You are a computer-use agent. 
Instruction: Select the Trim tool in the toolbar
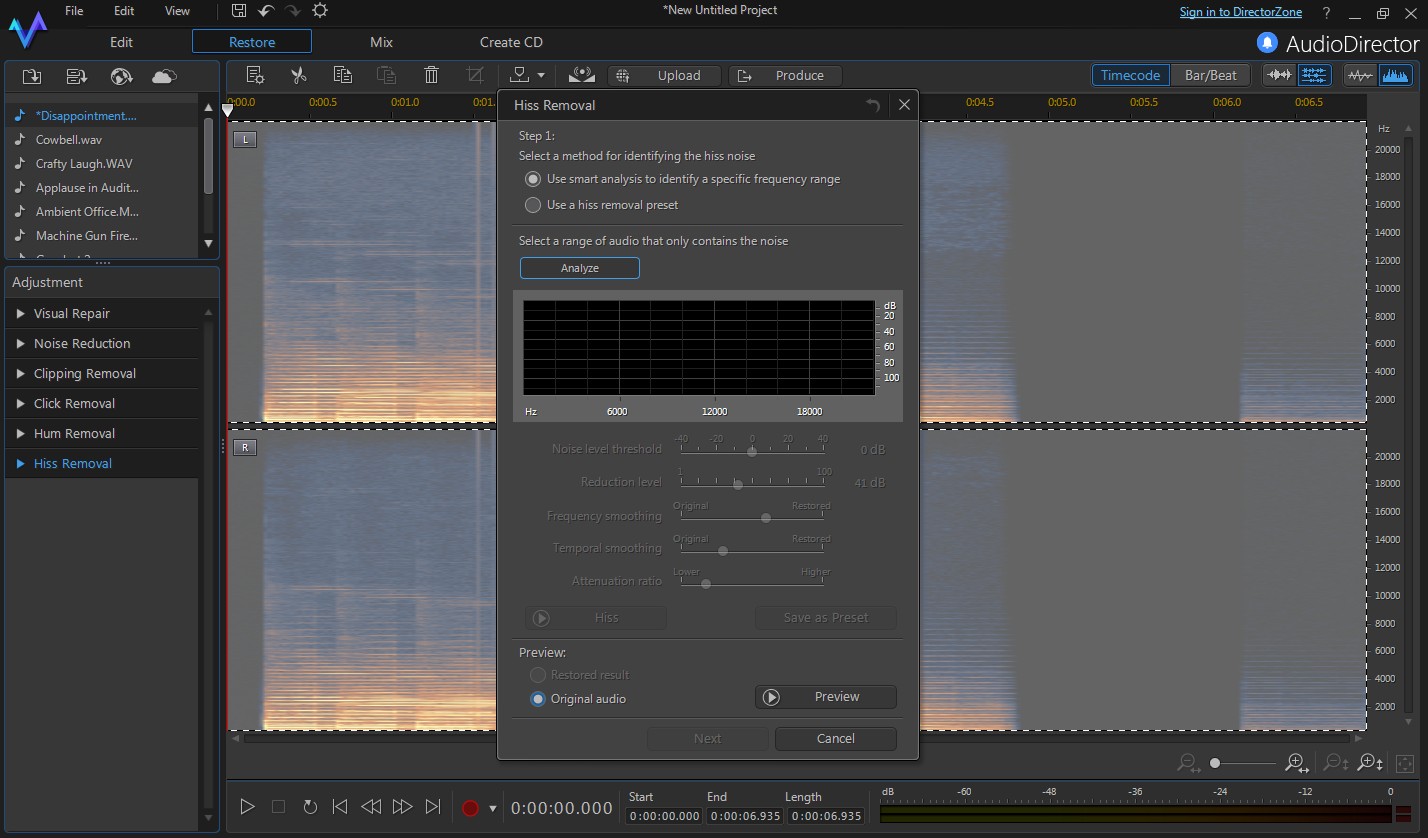[x=475, y=75]
